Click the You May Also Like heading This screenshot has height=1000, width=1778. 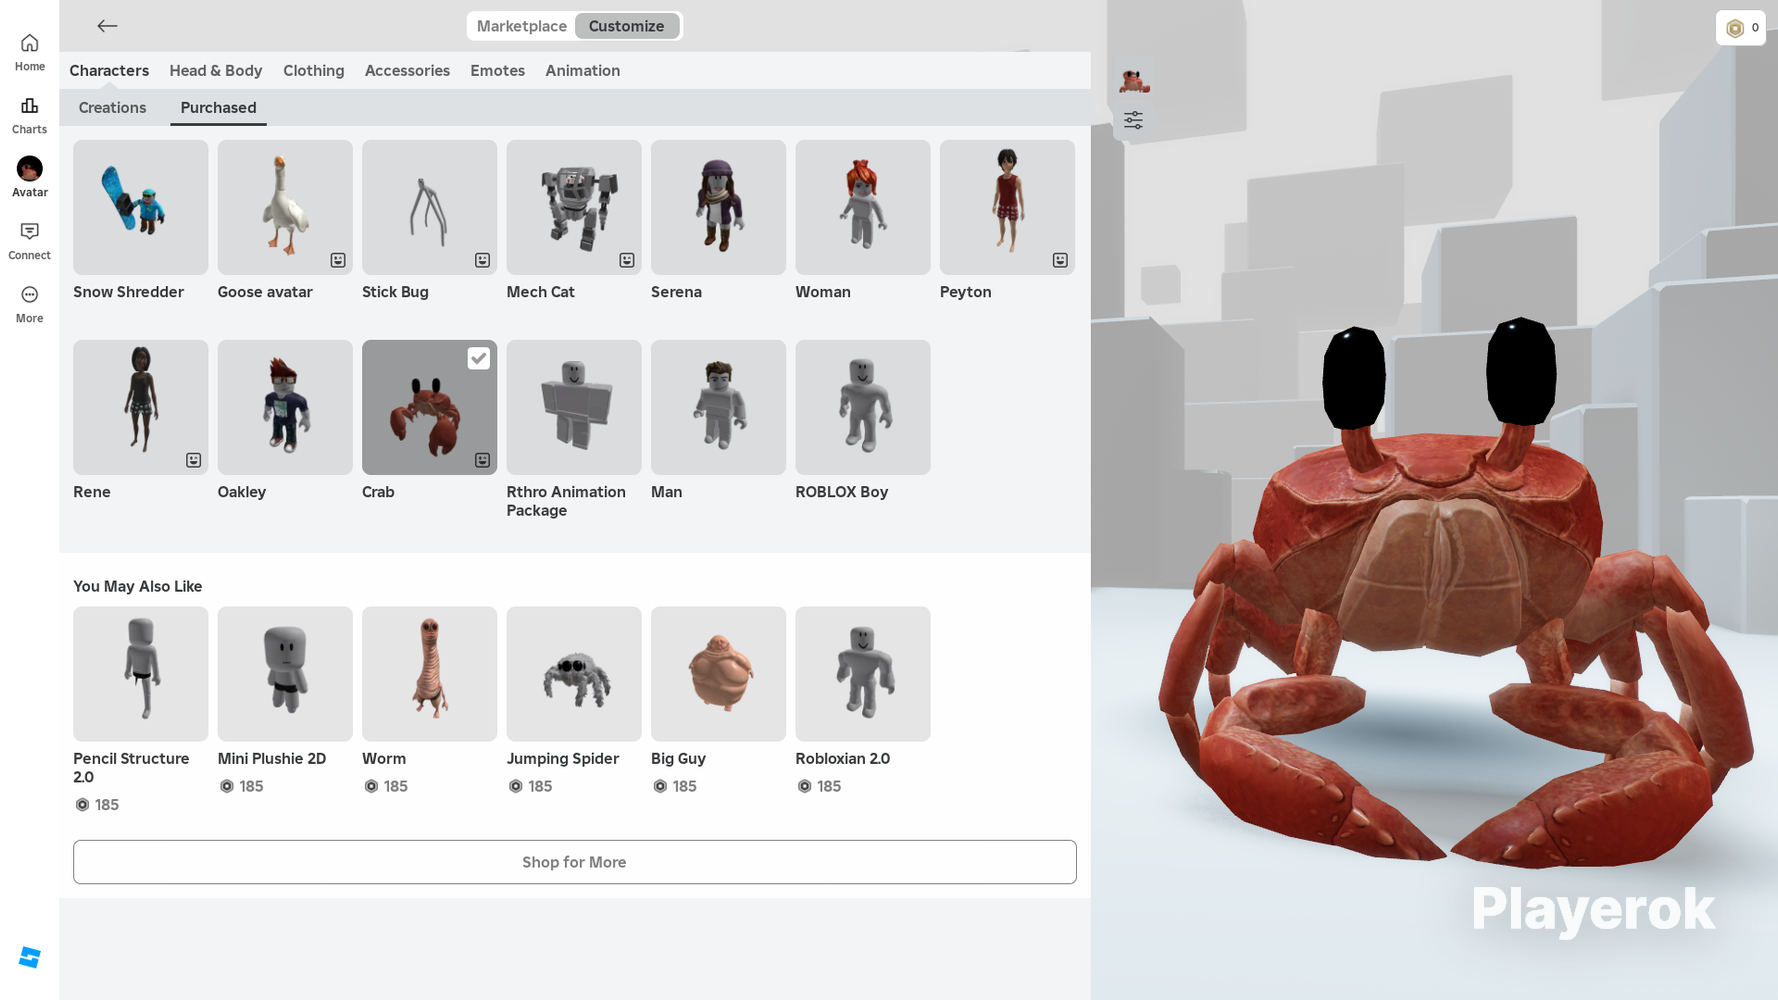(138, 587)
